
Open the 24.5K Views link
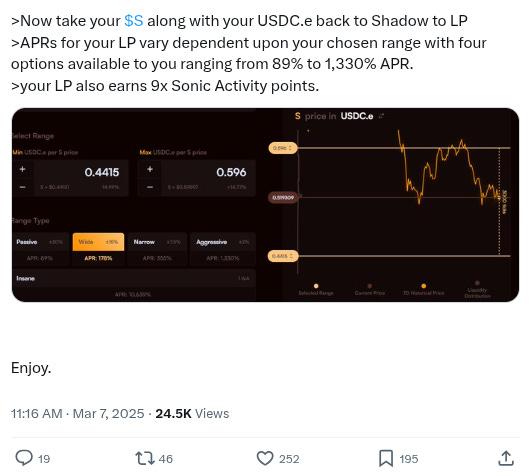[192, 413]
